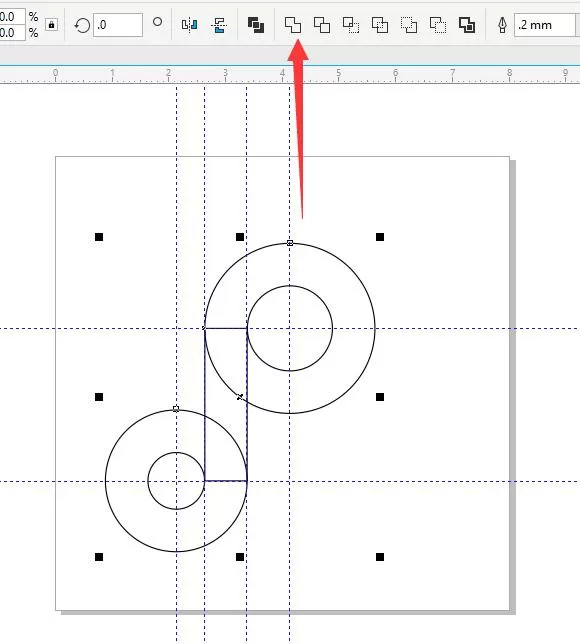The width and height of the screenshot is (580, 644).
Task: Mirror the selection horizontally
Action: 190,25
